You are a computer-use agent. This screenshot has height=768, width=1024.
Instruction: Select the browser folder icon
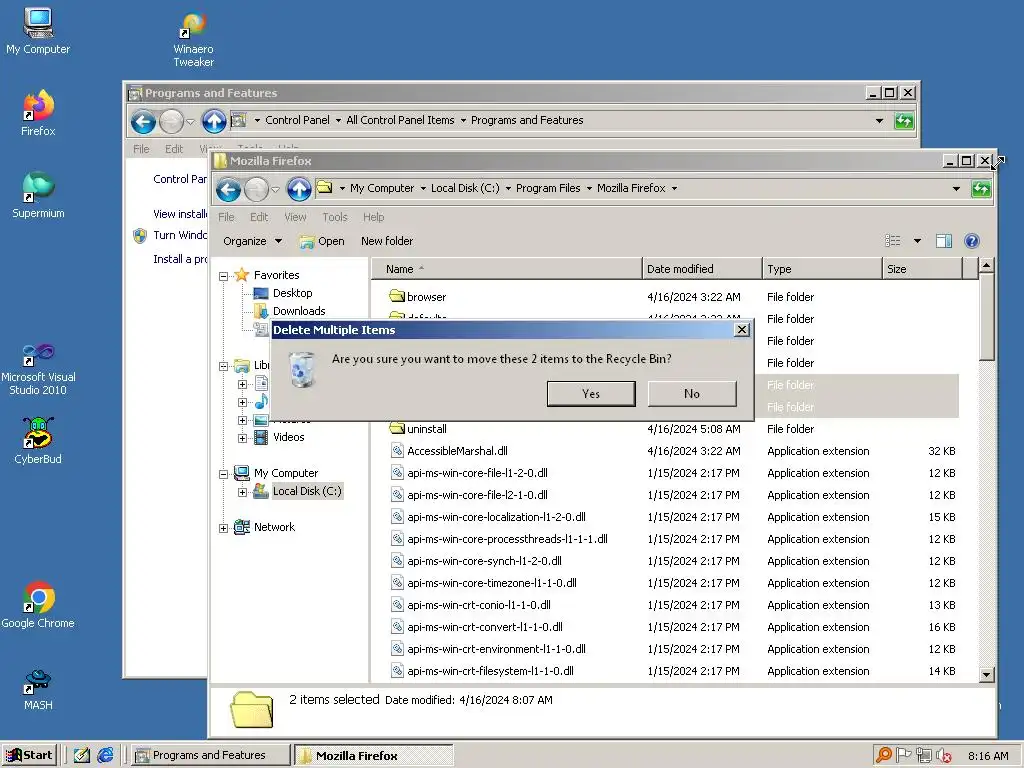click(x=396, y=296)
